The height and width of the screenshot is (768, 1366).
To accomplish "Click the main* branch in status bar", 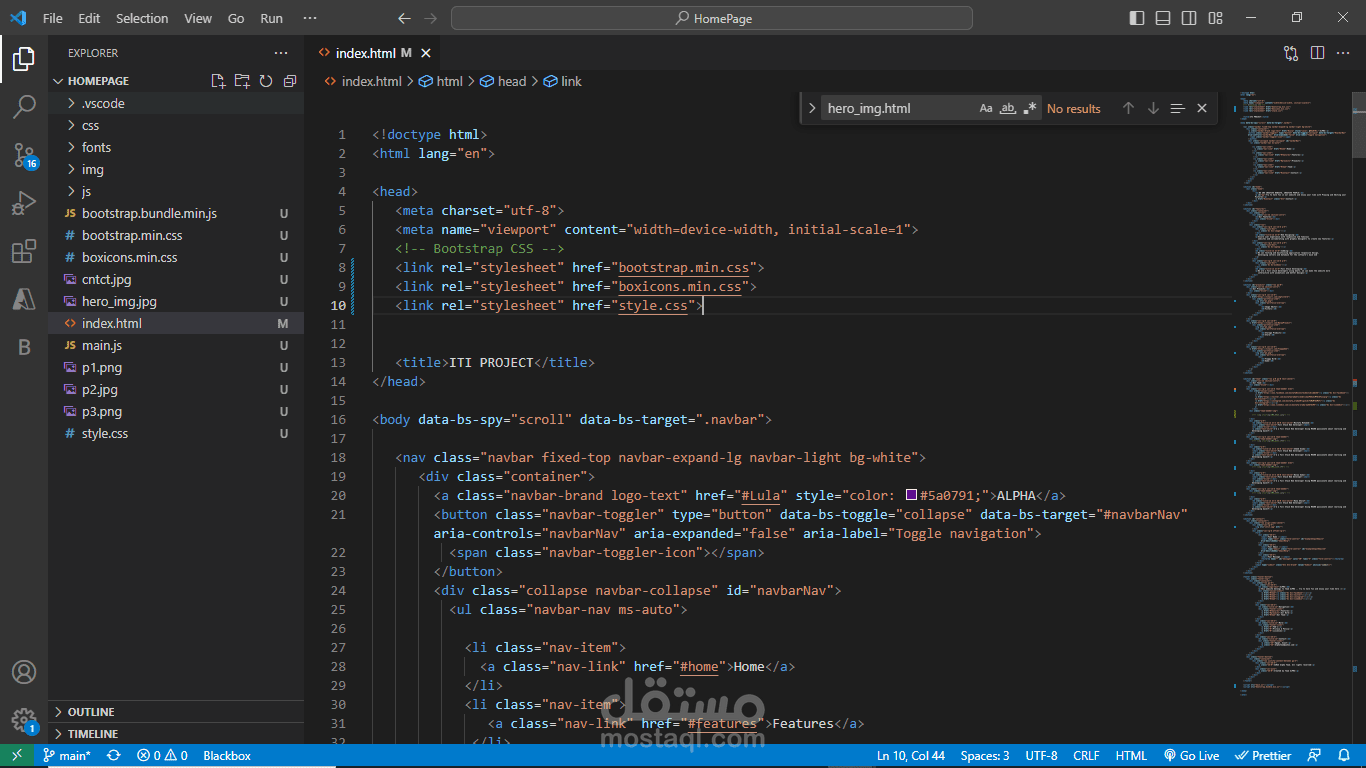I will pos(67,755).
